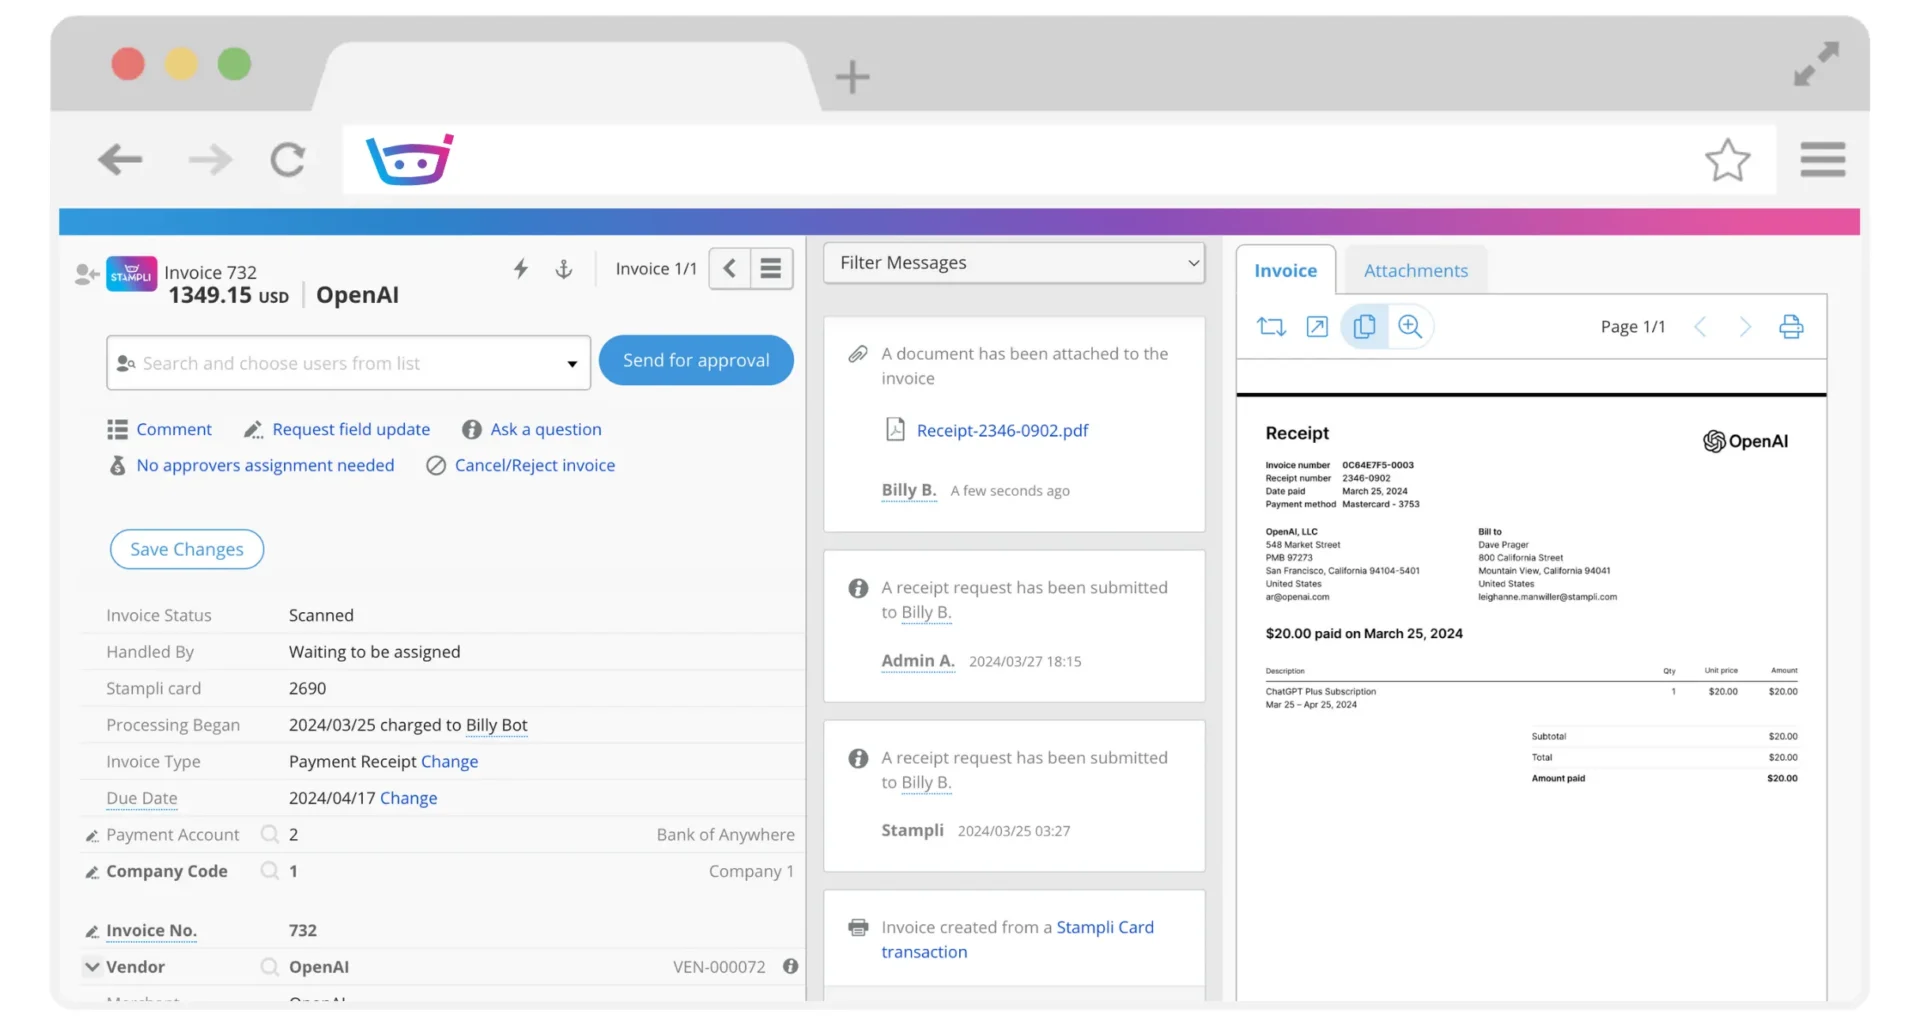Click the info icon next to VEN-000072

pos(790,967)
